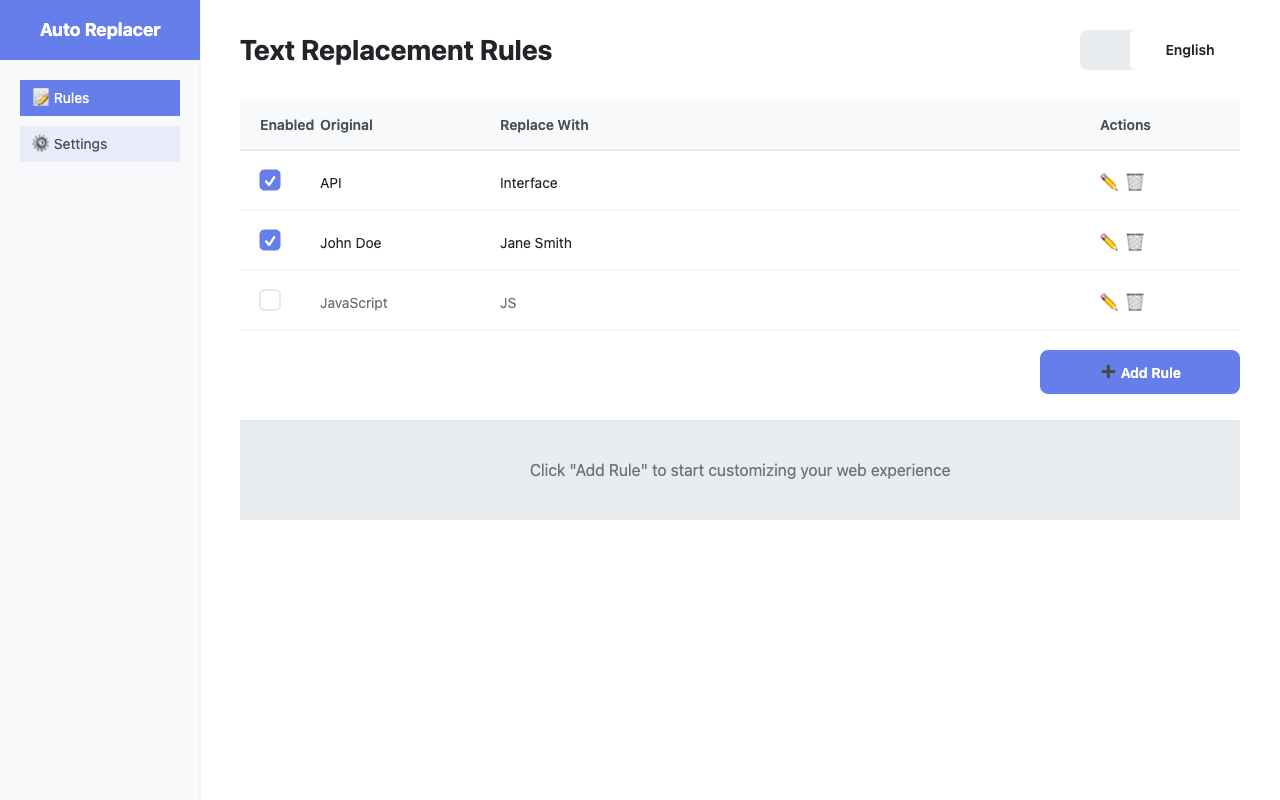
Task: Click the Auto Replacer header title
Action: (x=100, y=30)
